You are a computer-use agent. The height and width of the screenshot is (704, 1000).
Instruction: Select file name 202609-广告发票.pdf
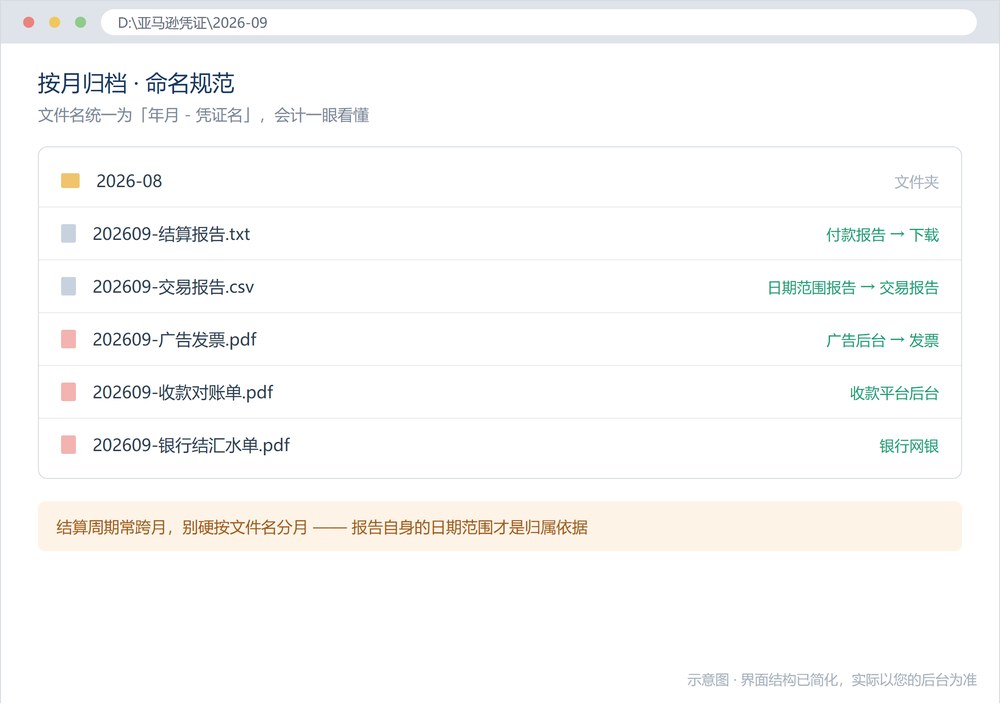pyautogui.click(x=174, y=340)
